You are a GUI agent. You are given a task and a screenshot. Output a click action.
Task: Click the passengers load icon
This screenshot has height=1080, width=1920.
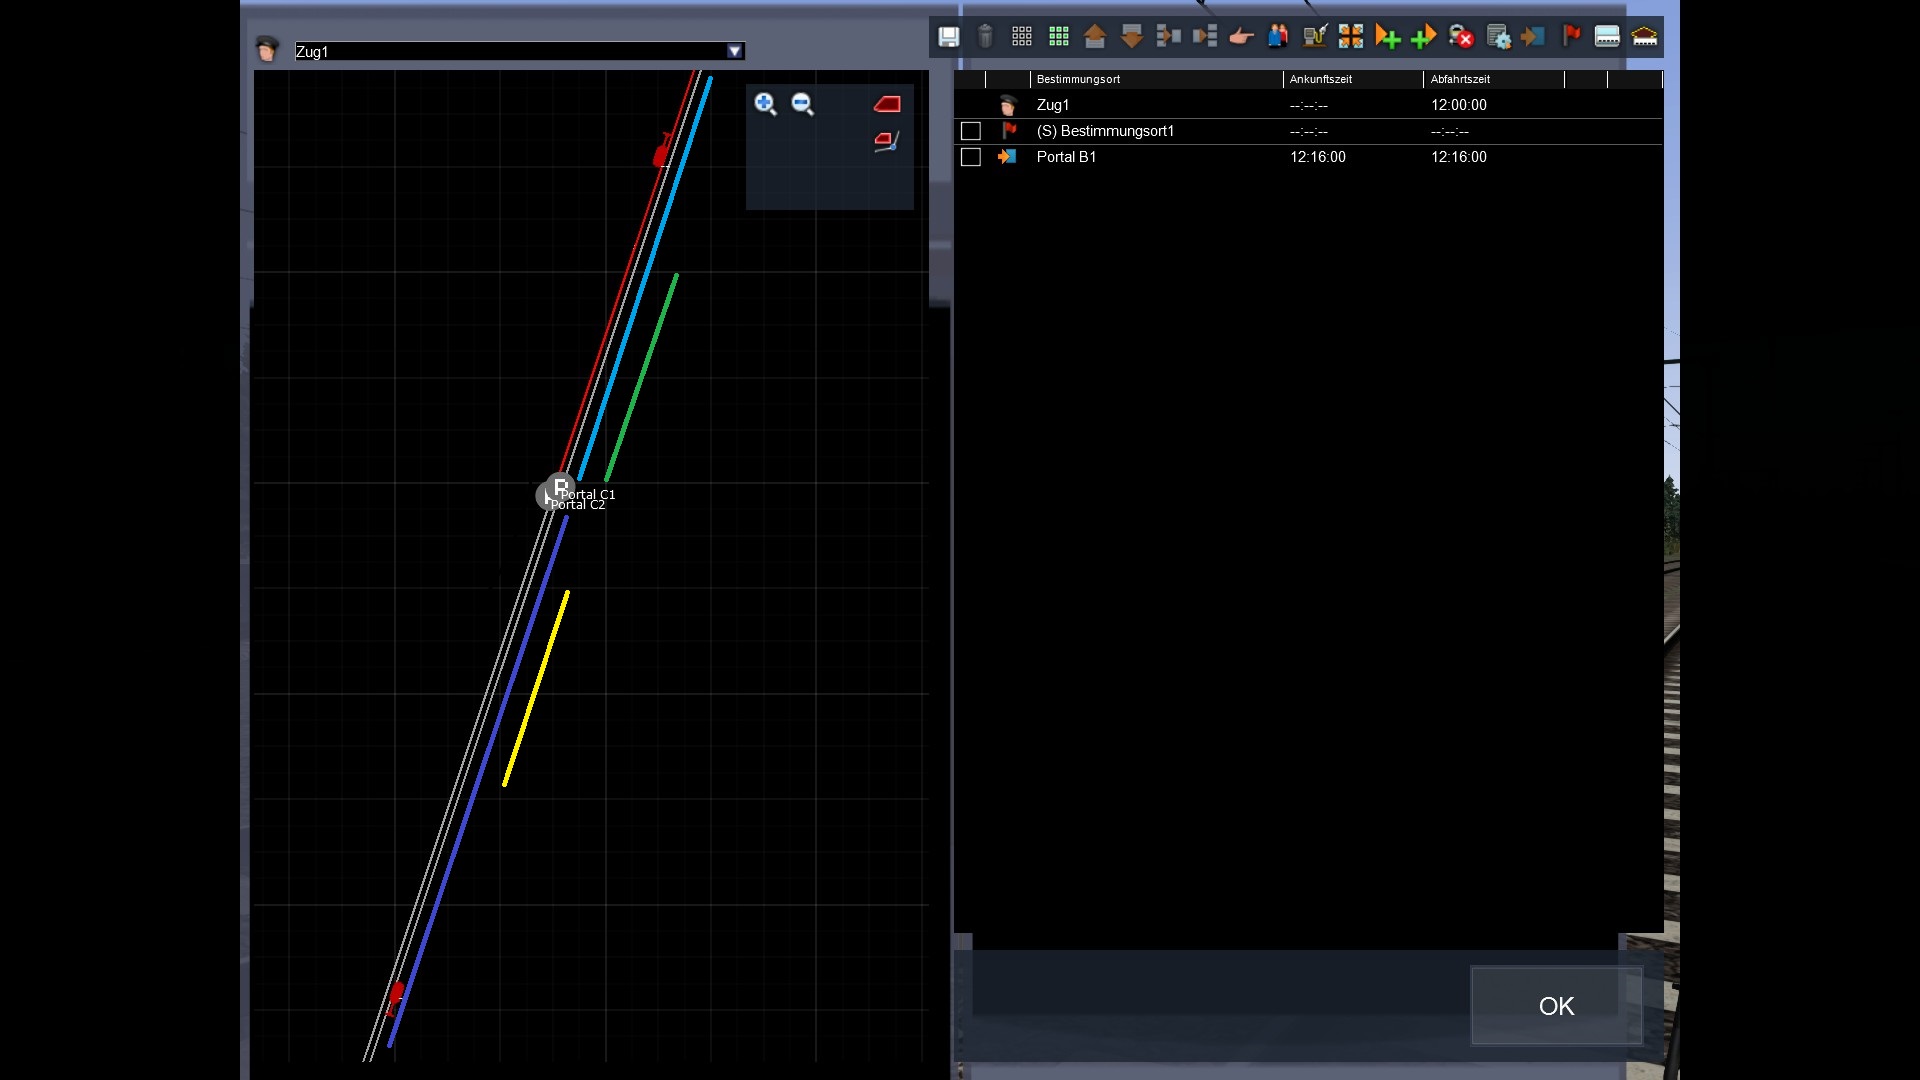click(1278, 37)
